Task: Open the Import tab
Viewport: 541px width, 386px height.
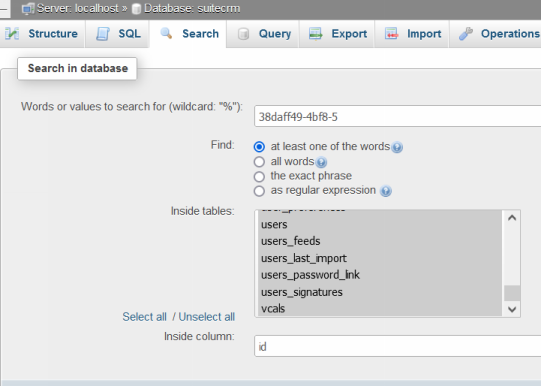Action: pyautogui.click(x=412, y=34)
